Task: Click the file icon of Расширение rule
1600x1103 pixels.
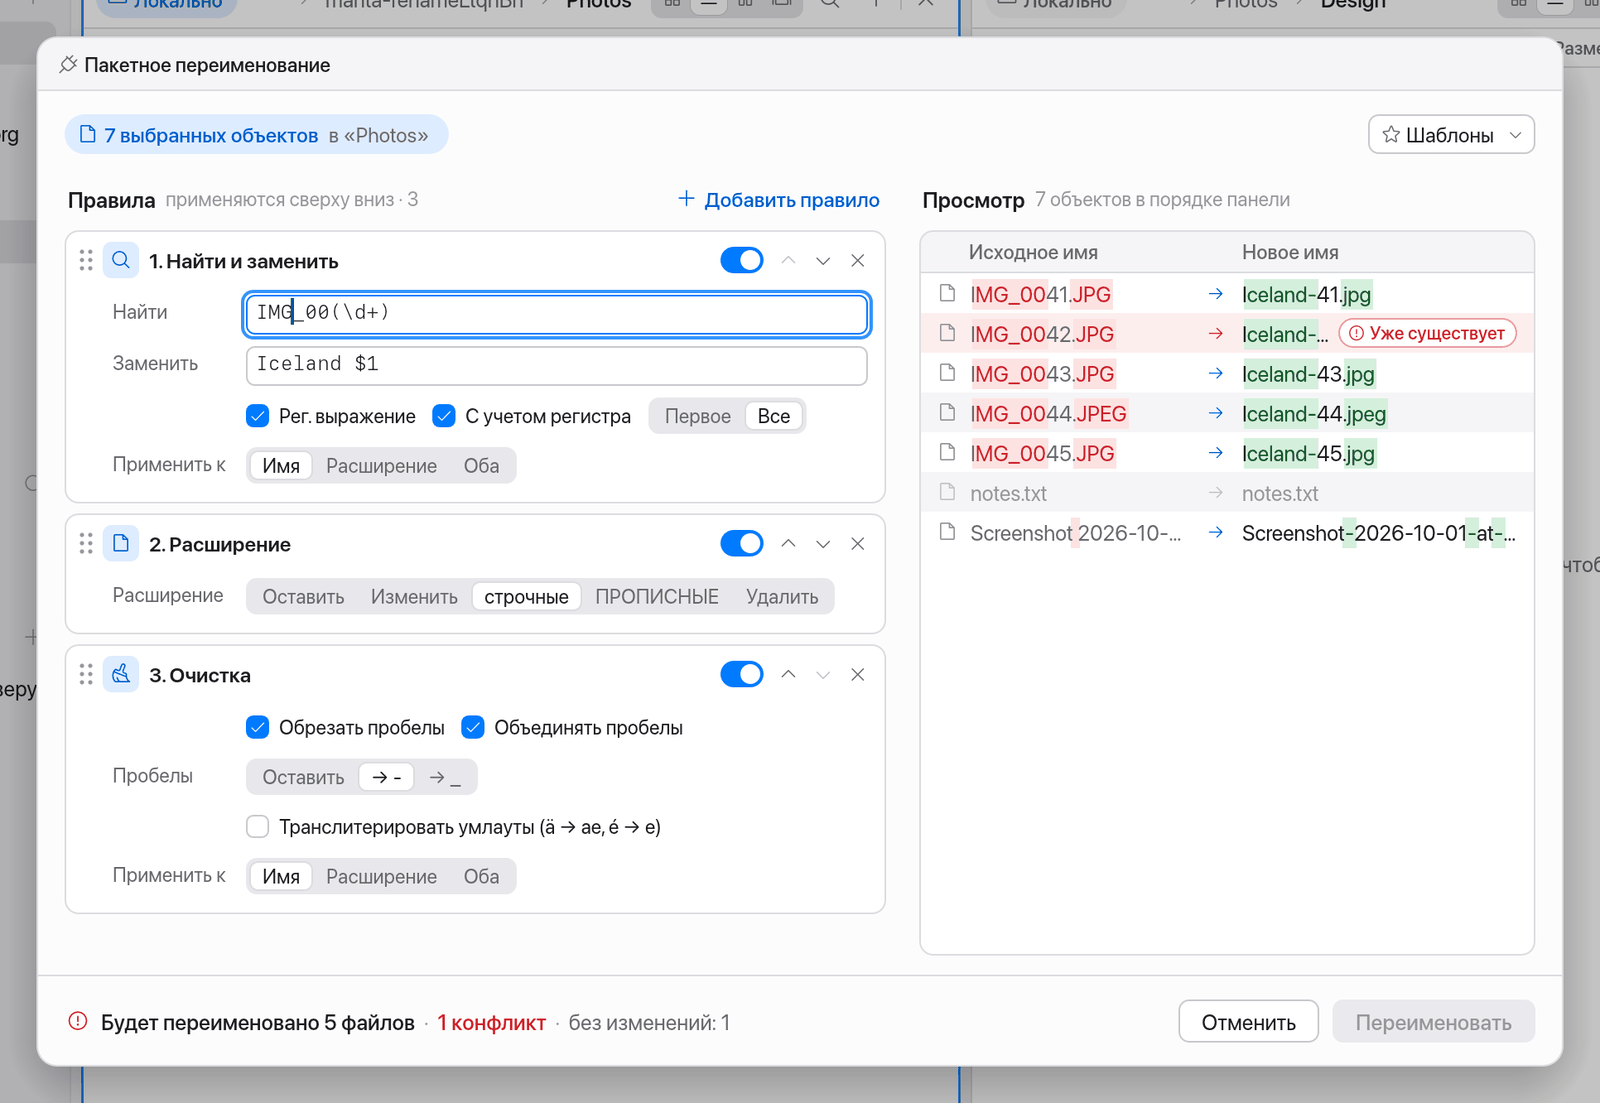Action: coord(121,544)
